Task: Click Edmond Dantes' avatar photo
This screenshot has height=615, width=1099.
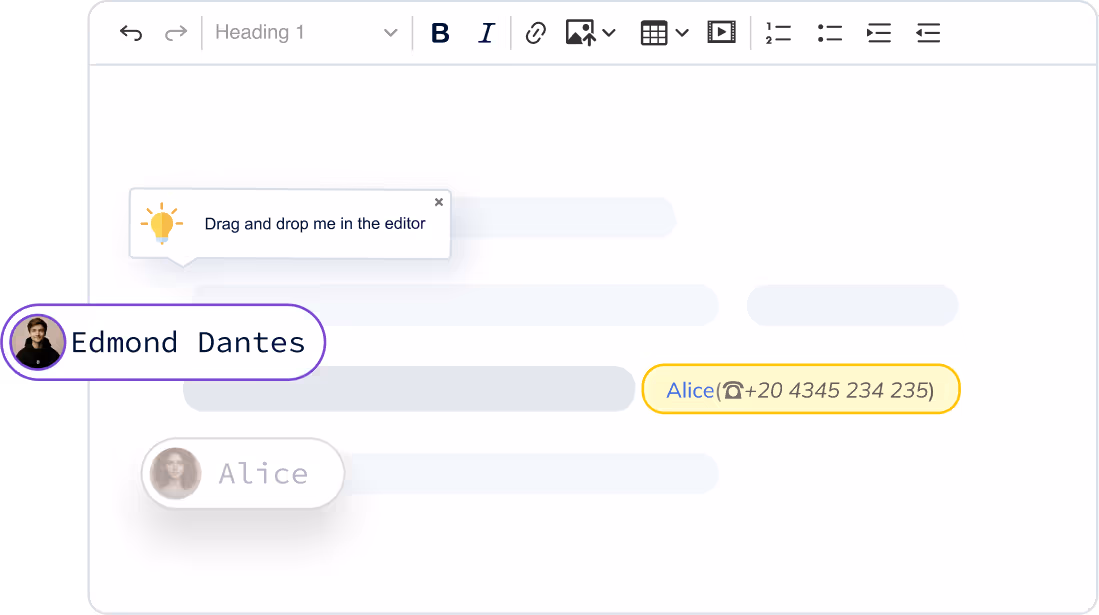Action: tap(38, 342)
